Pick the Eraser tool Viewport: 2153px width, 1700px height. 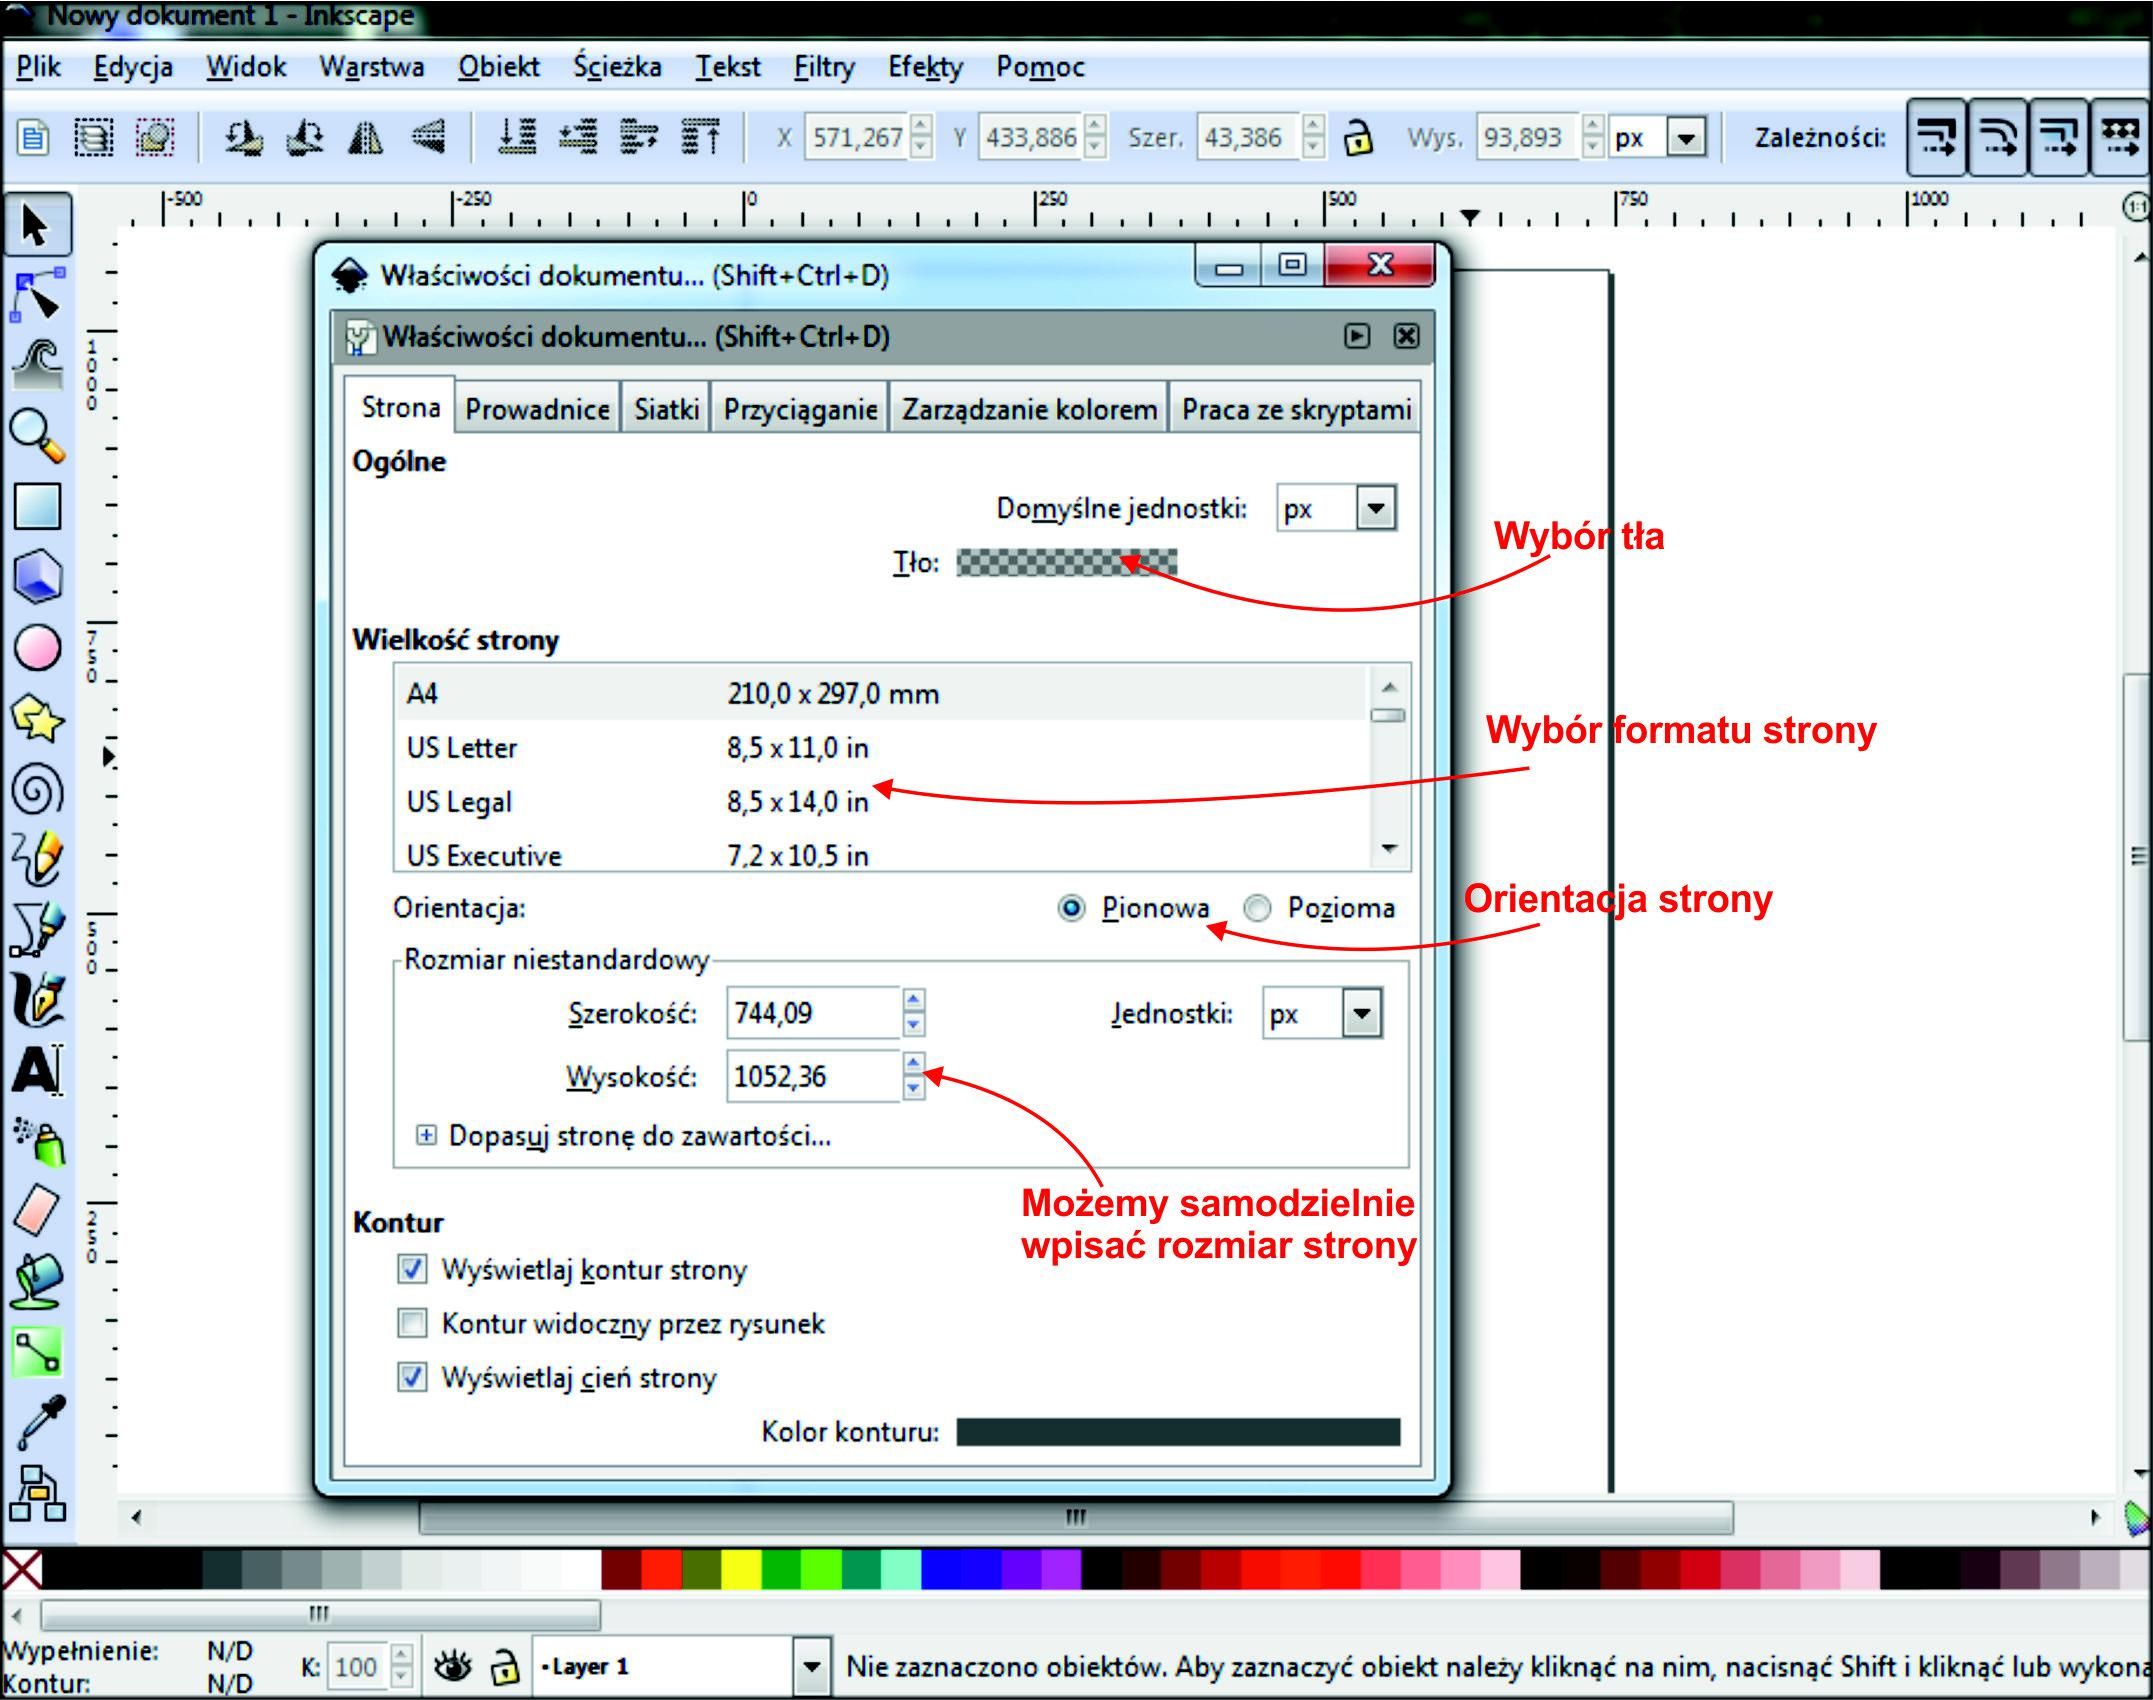click(37, 1211)
